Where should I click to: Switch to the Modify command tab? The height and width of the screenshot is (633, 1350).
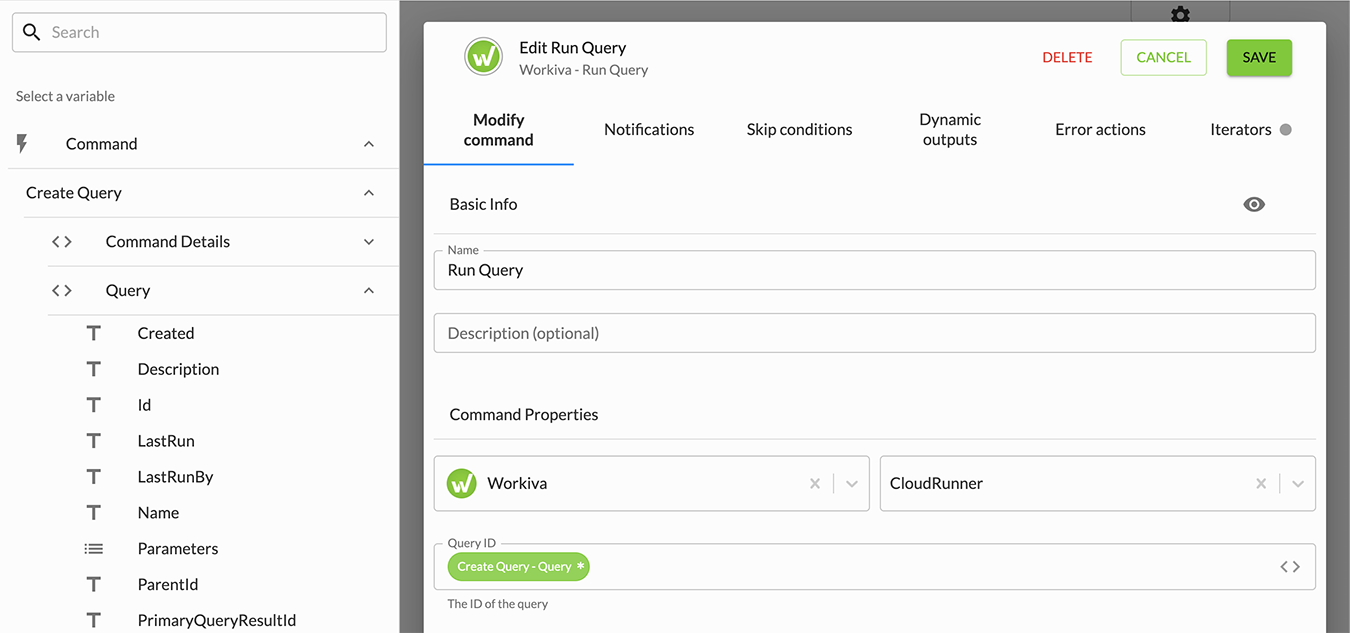point(499,130)
